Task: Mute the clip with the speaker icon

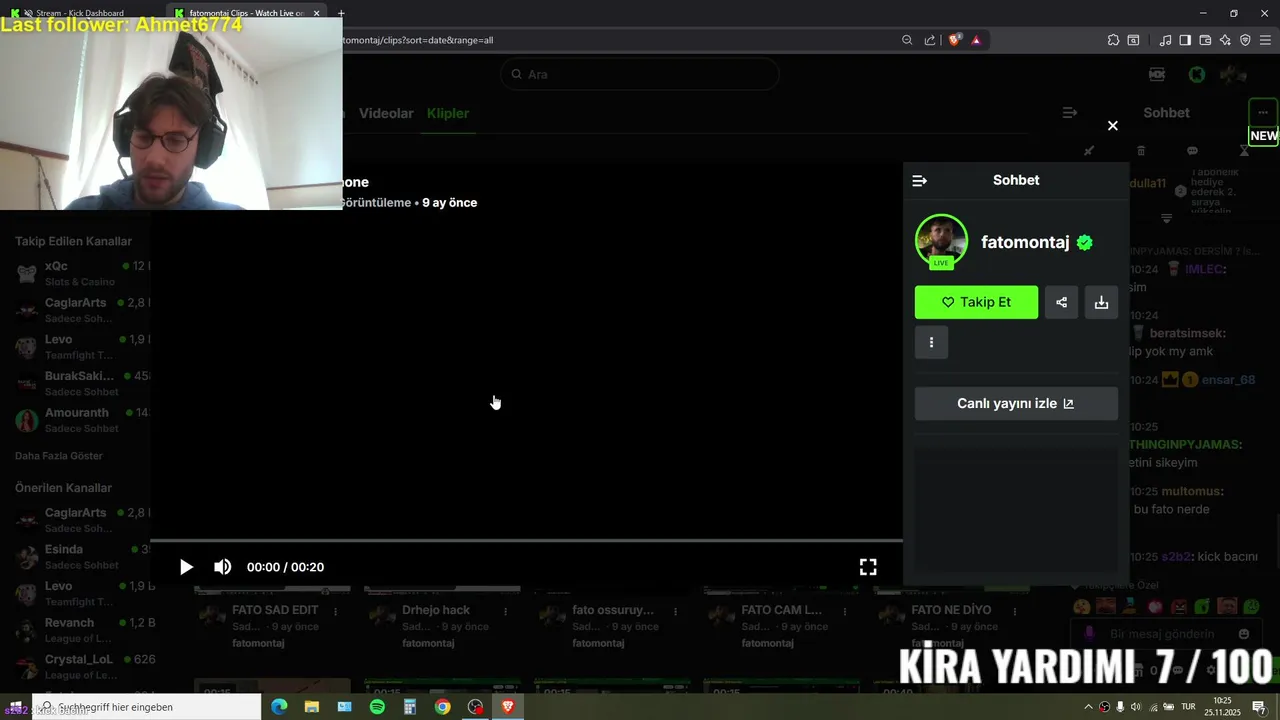Action: coord(222,567)
